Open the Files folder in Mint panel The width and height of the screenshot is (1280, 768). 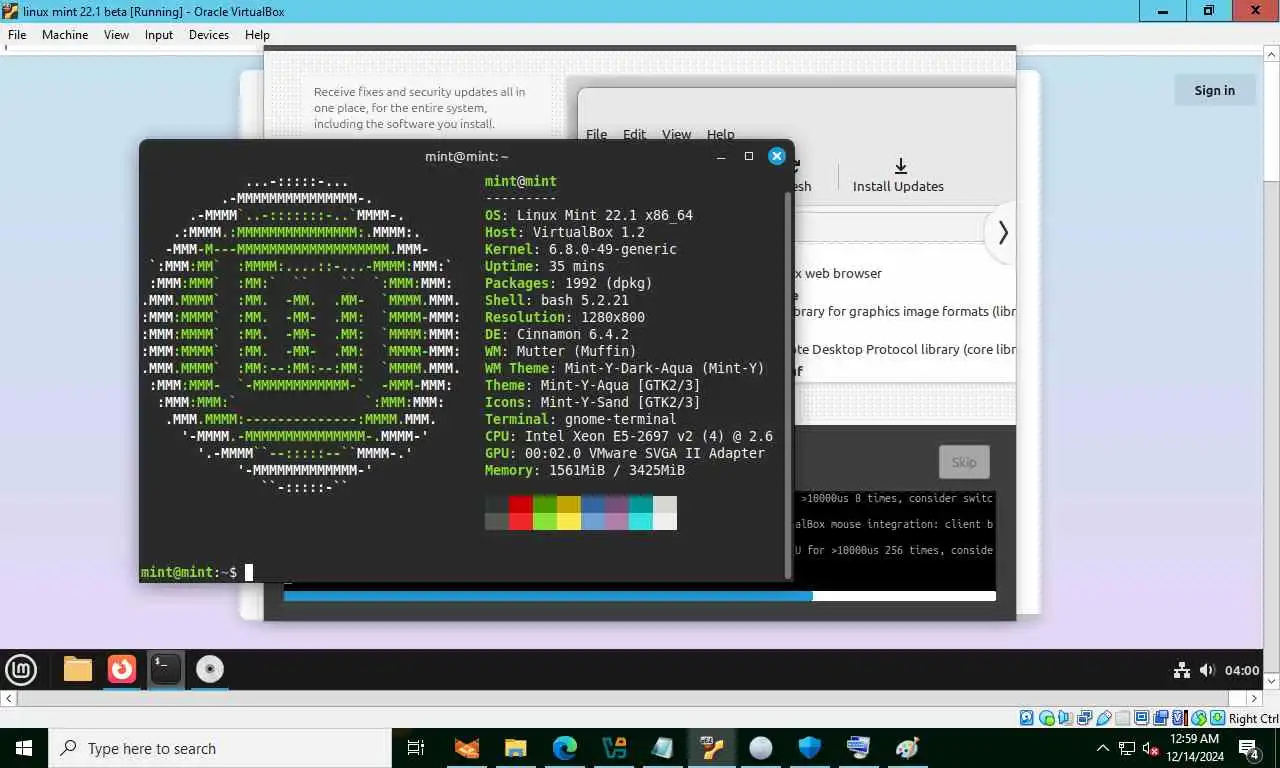pos(78,669)
